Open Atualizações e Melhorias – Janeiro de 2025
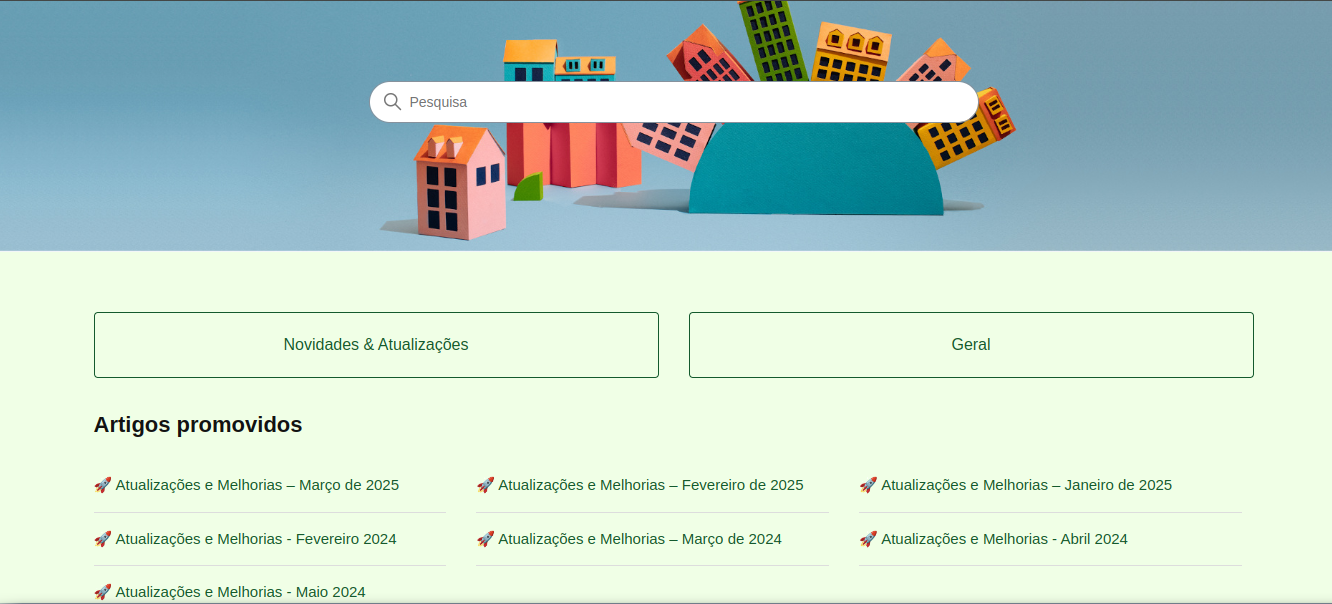The height and width of the screenshot is (604, 1332). point(1015,485)
